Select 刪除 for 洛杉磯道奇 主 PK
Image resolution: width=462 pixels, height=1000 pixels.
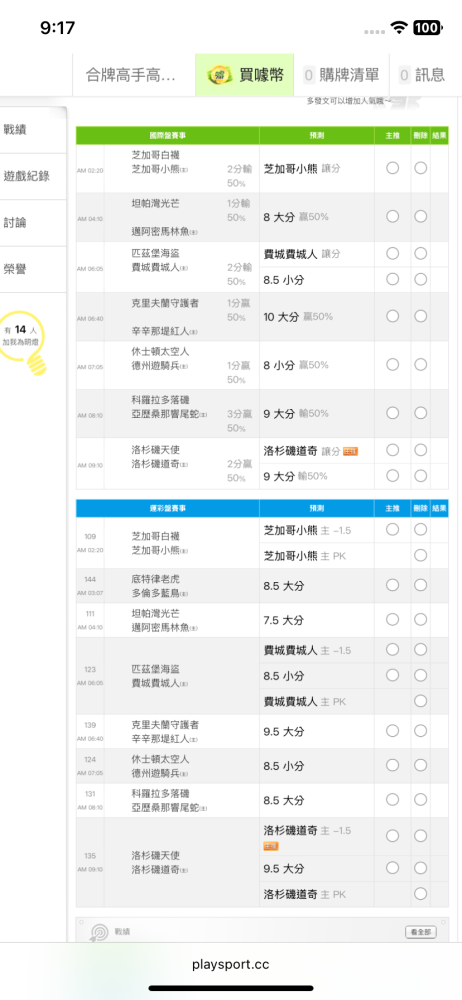(x=421, y=893)
